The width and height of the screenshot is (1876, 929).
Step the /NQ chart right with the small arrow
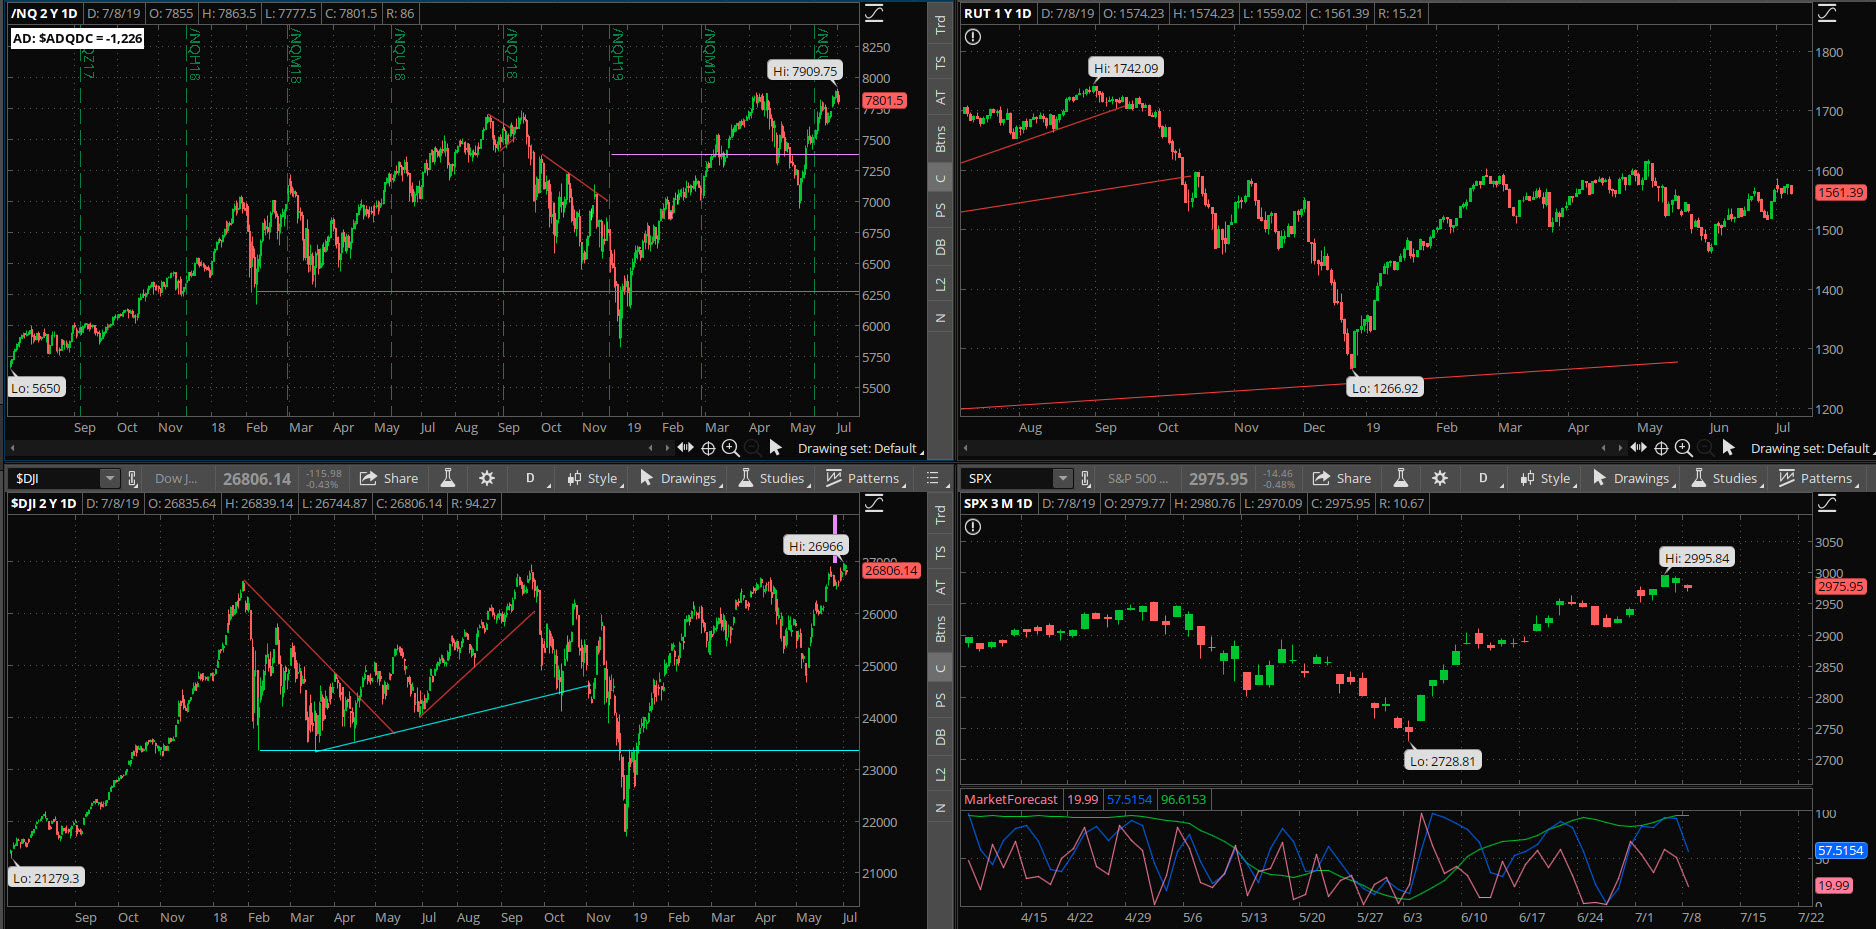(667, 448)
